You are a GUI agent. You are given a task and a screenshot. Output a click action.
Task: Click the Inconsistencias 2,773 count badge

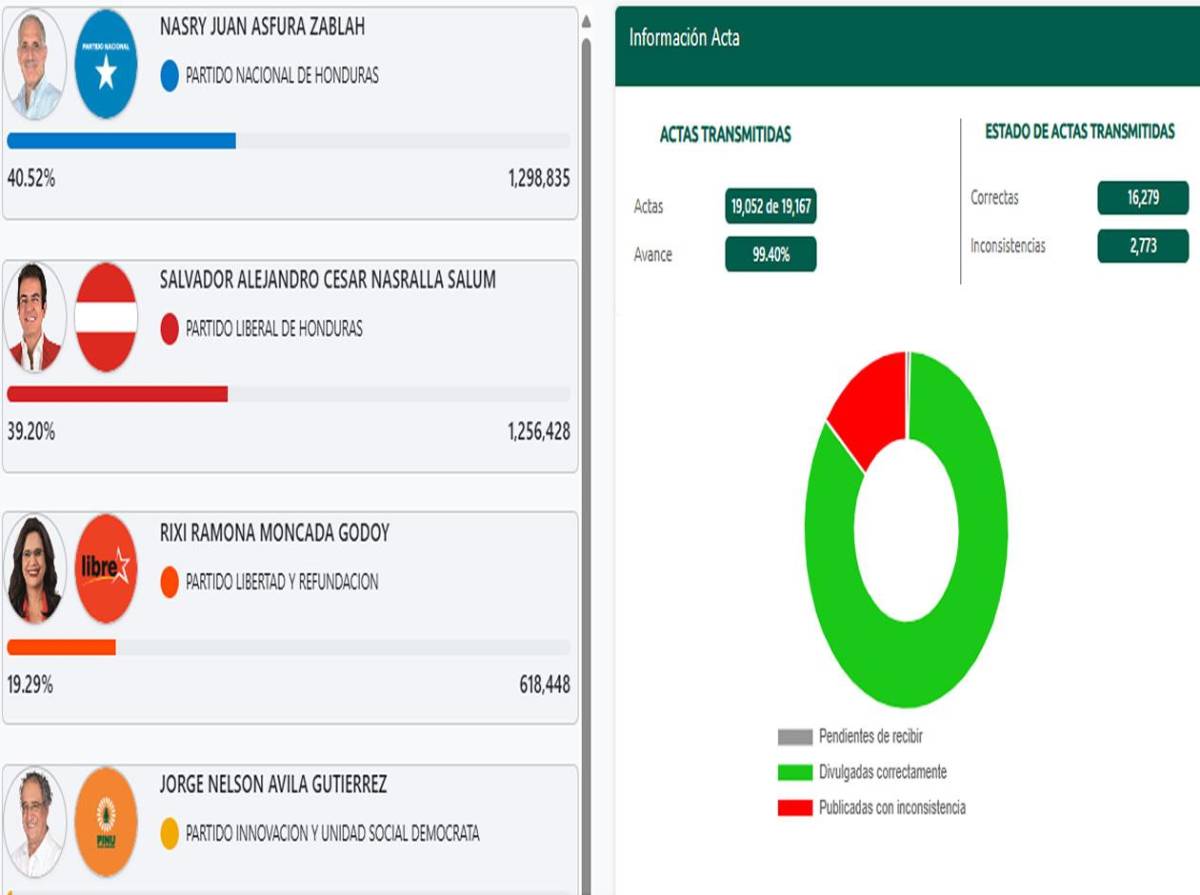pos(1142,246)
